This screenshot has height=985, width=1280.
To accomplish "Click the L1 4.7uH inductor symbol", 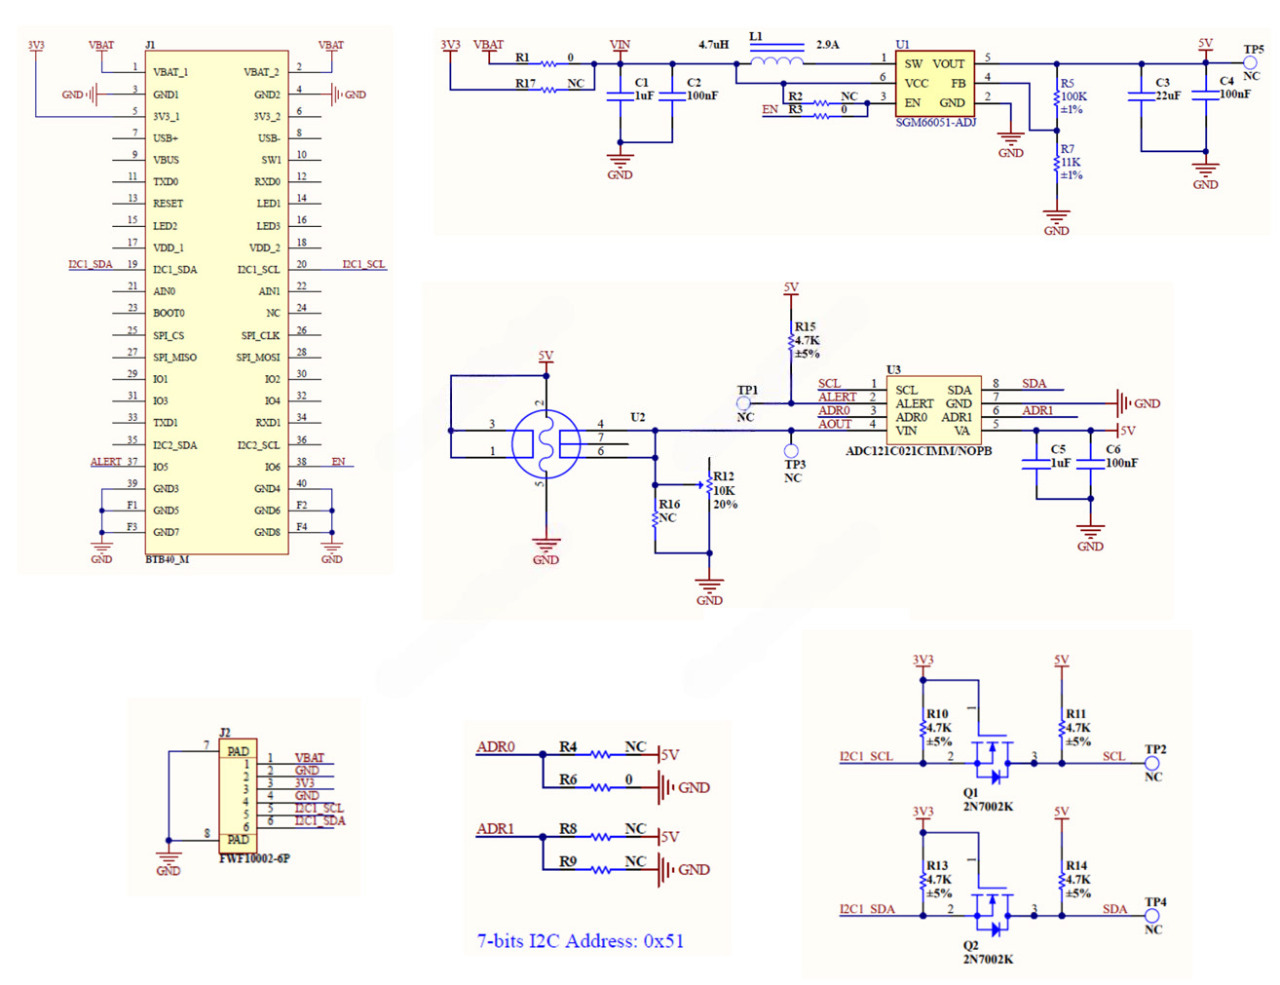I will pyautogui.click(x=777, y=61).
